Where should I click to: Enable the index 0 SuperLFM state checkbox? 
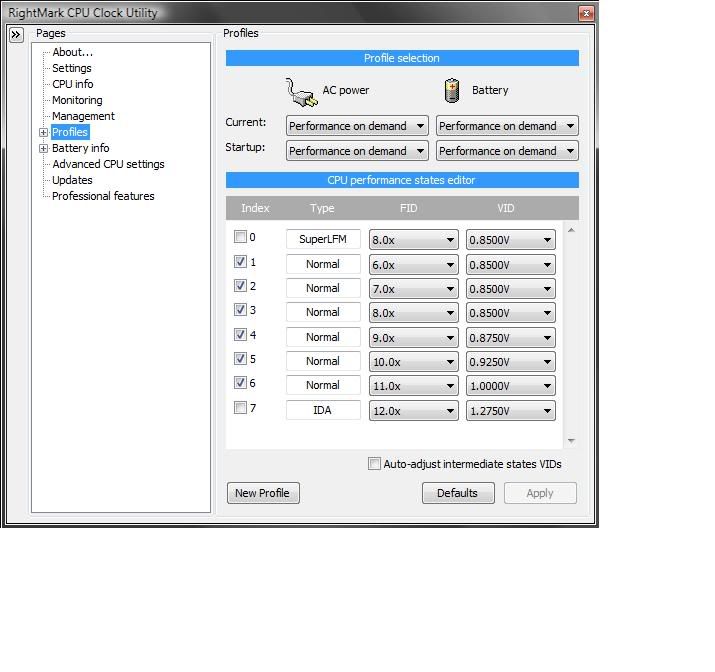(240, 237)
